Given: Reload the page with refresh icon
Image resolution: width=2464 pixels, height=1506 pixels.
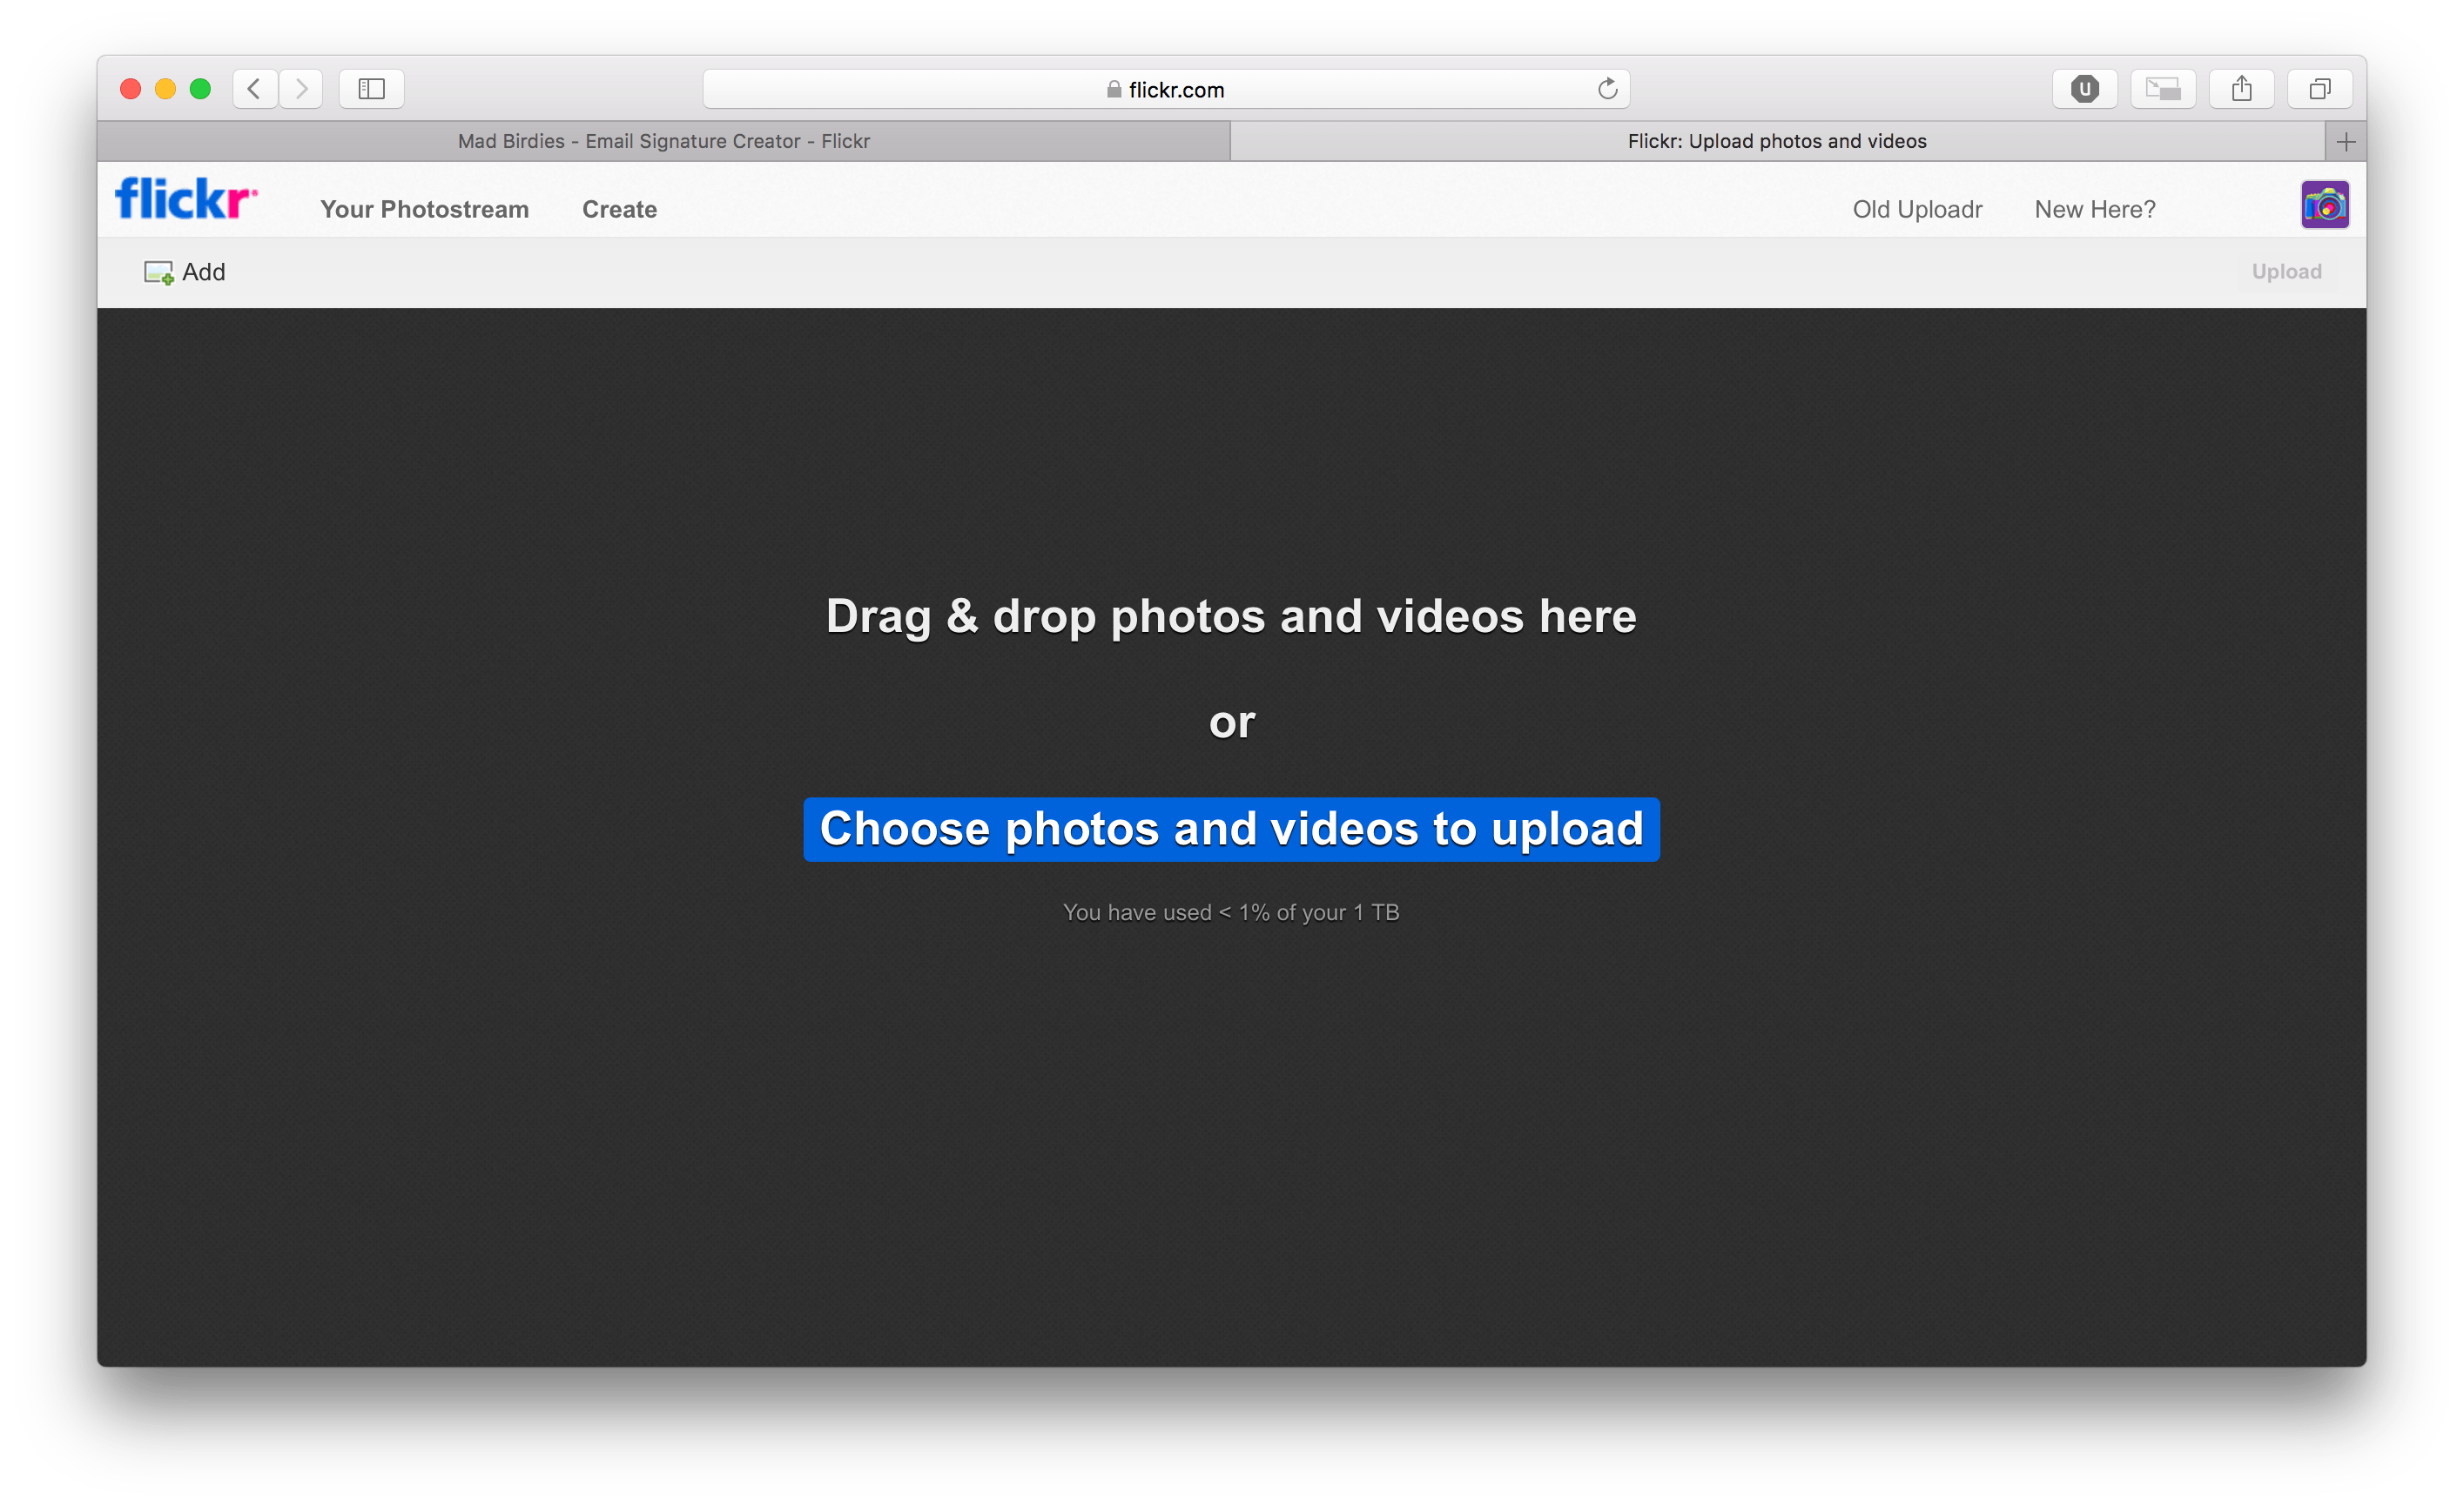Looking at the screenshot, I should click(x=1607, y=89).
